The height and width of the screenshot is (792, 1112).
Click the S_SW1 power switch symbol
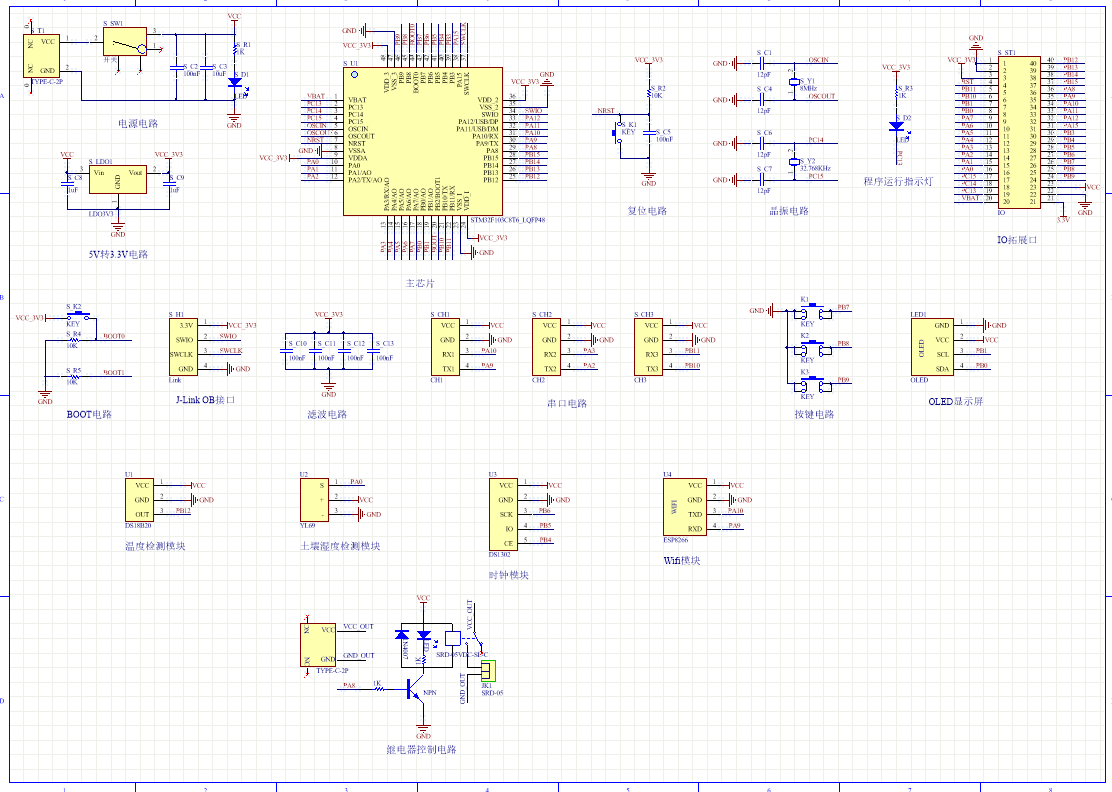(x=126, y=42)
